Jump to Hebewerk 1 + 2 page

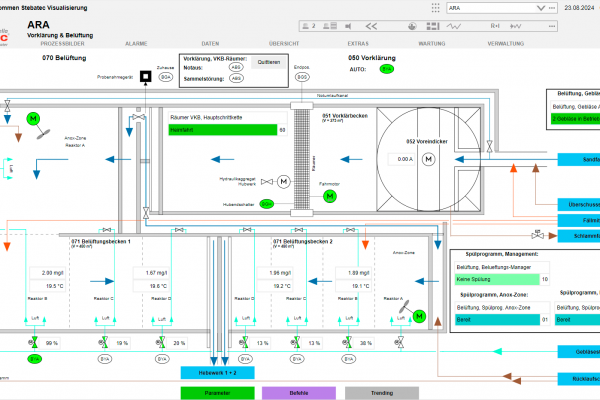click(x=217, y=373)
